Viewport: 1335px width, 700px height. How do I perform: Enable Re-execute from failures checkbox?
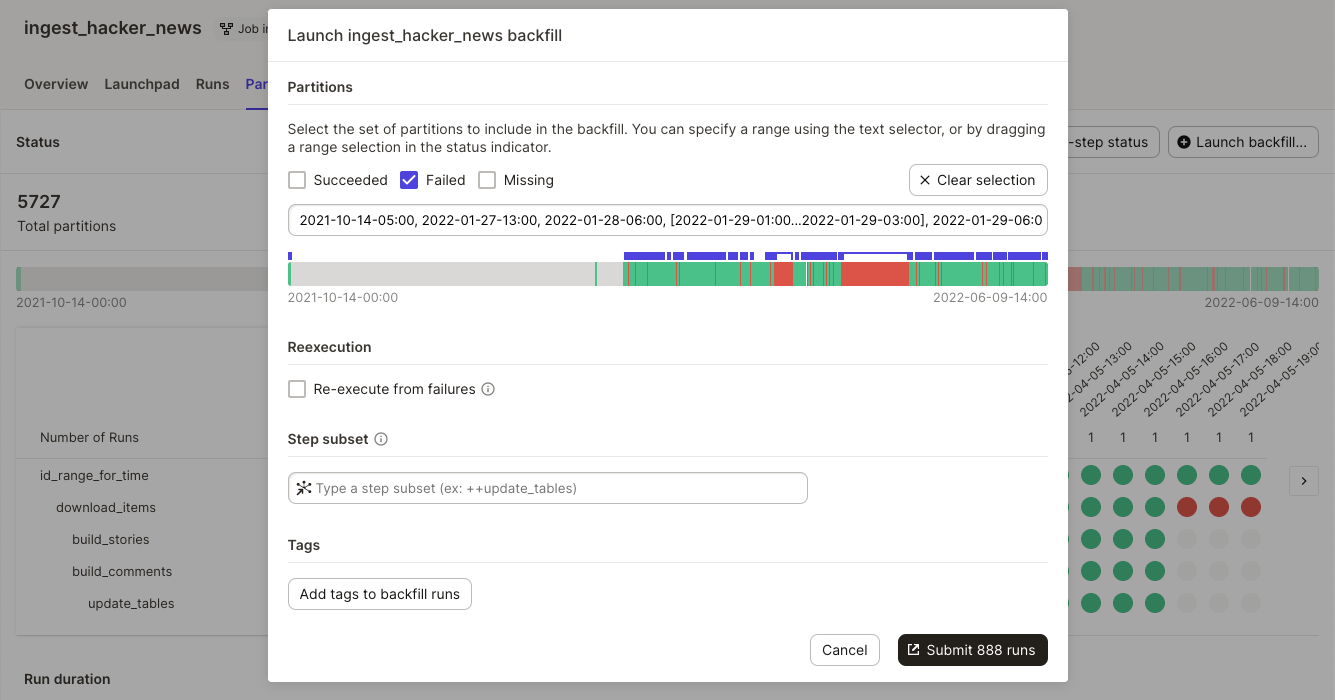point(297,389)
